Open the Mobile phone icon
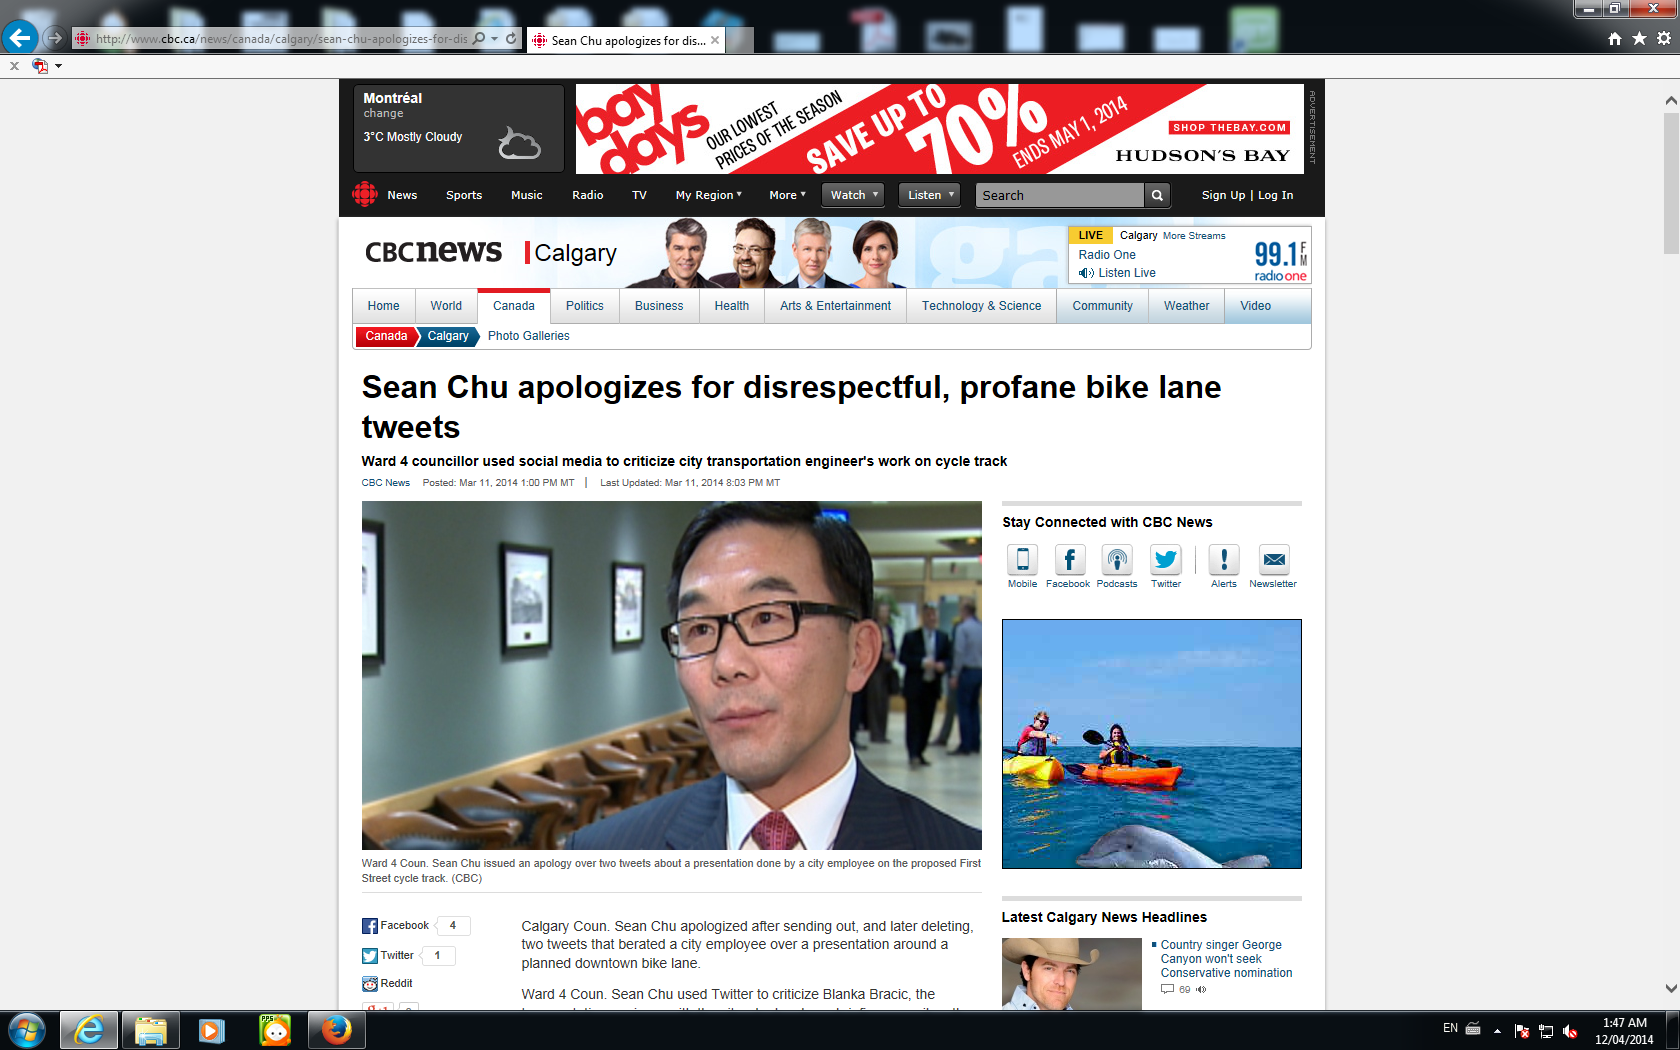Screen dimensions: 1680x1050 click(1022, 559)
